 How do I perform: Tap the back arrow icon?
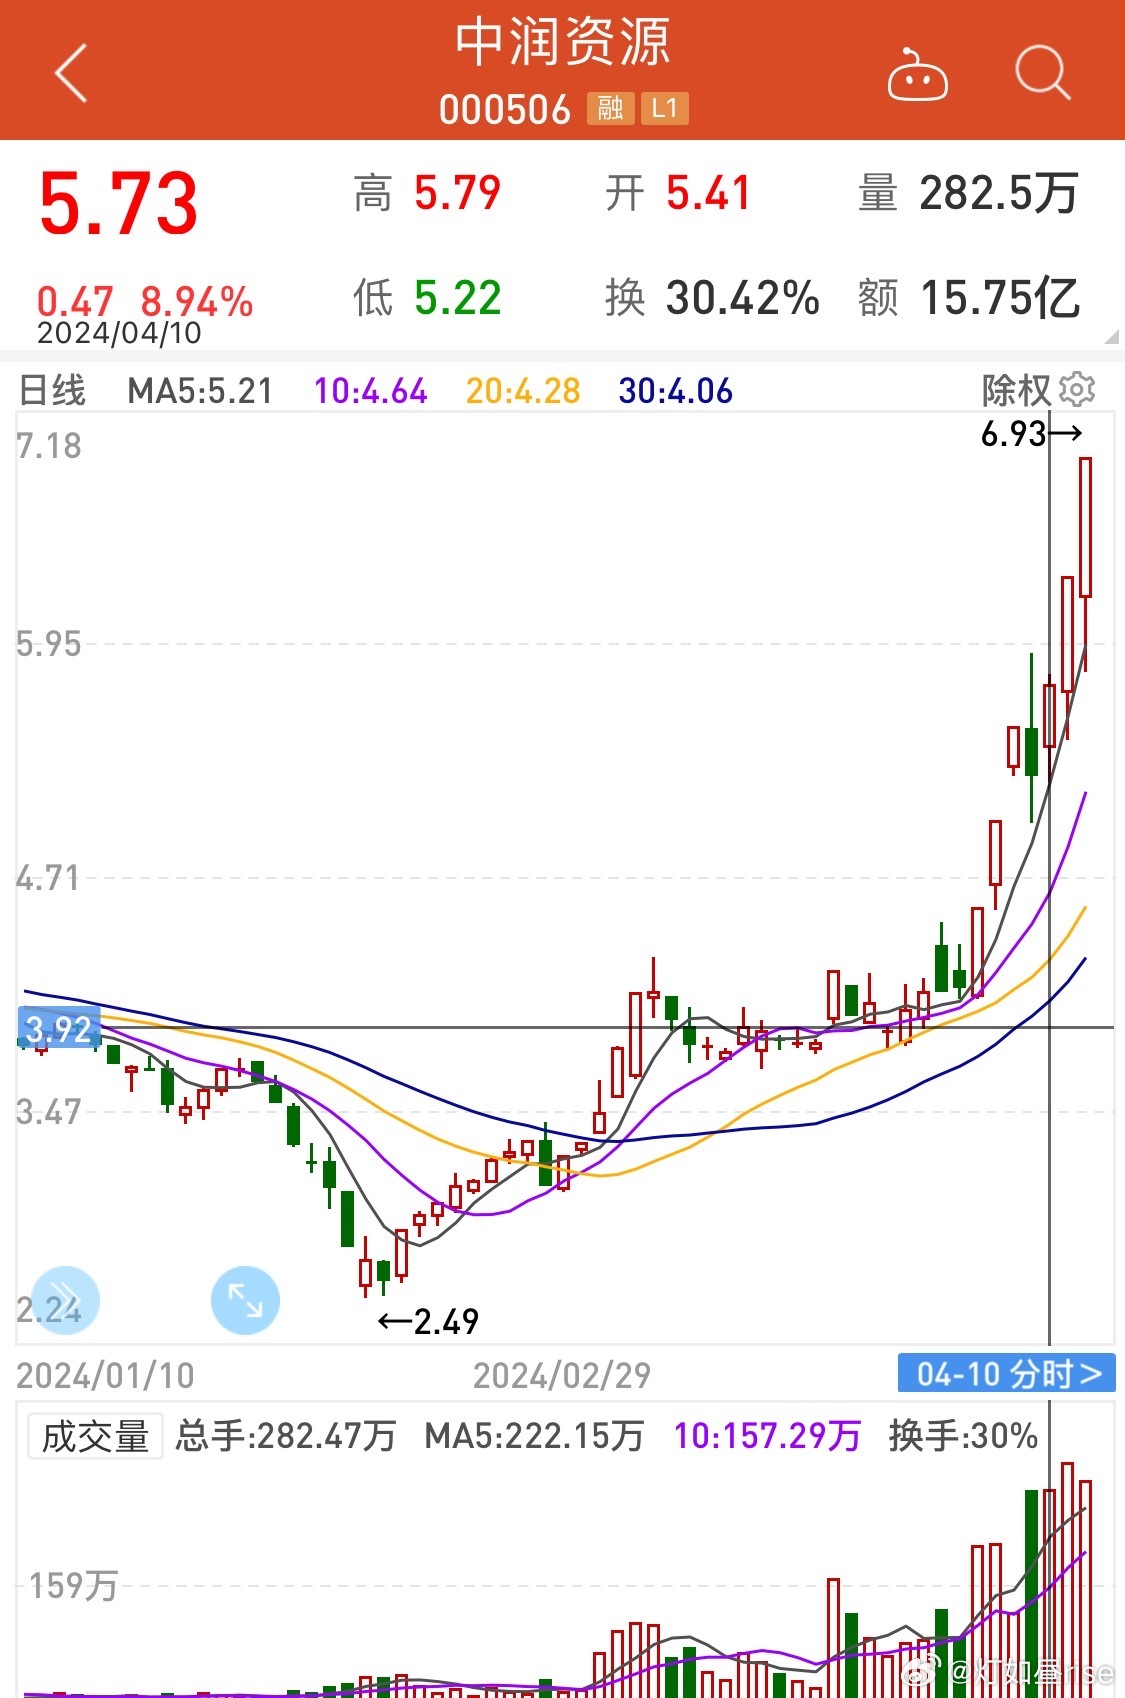[x=71, y=73]
